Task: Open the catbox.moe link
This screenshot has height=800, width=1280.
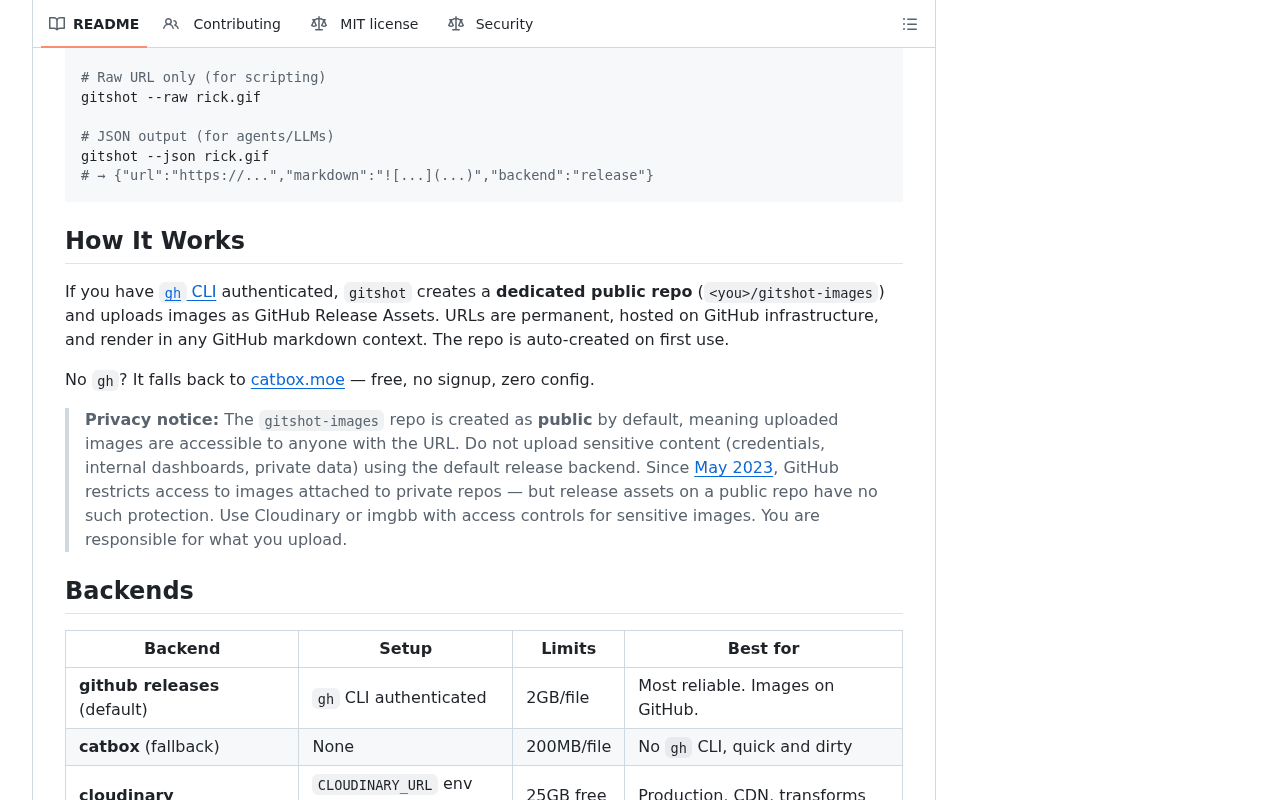Action: pos(298,380)
